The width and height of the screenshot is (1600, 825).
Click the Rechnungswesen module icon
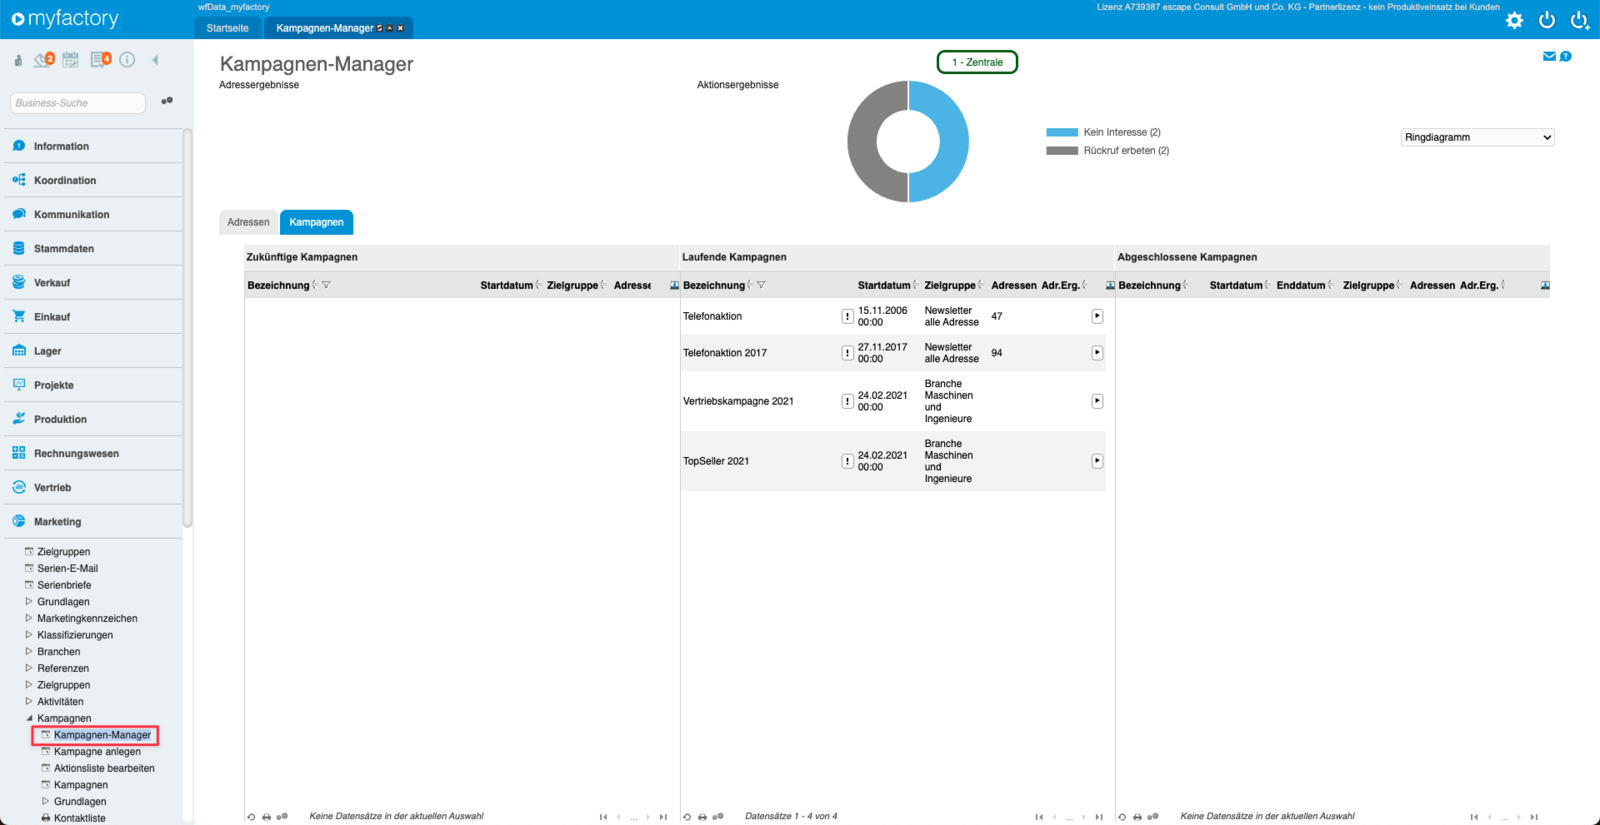[19, 453]
